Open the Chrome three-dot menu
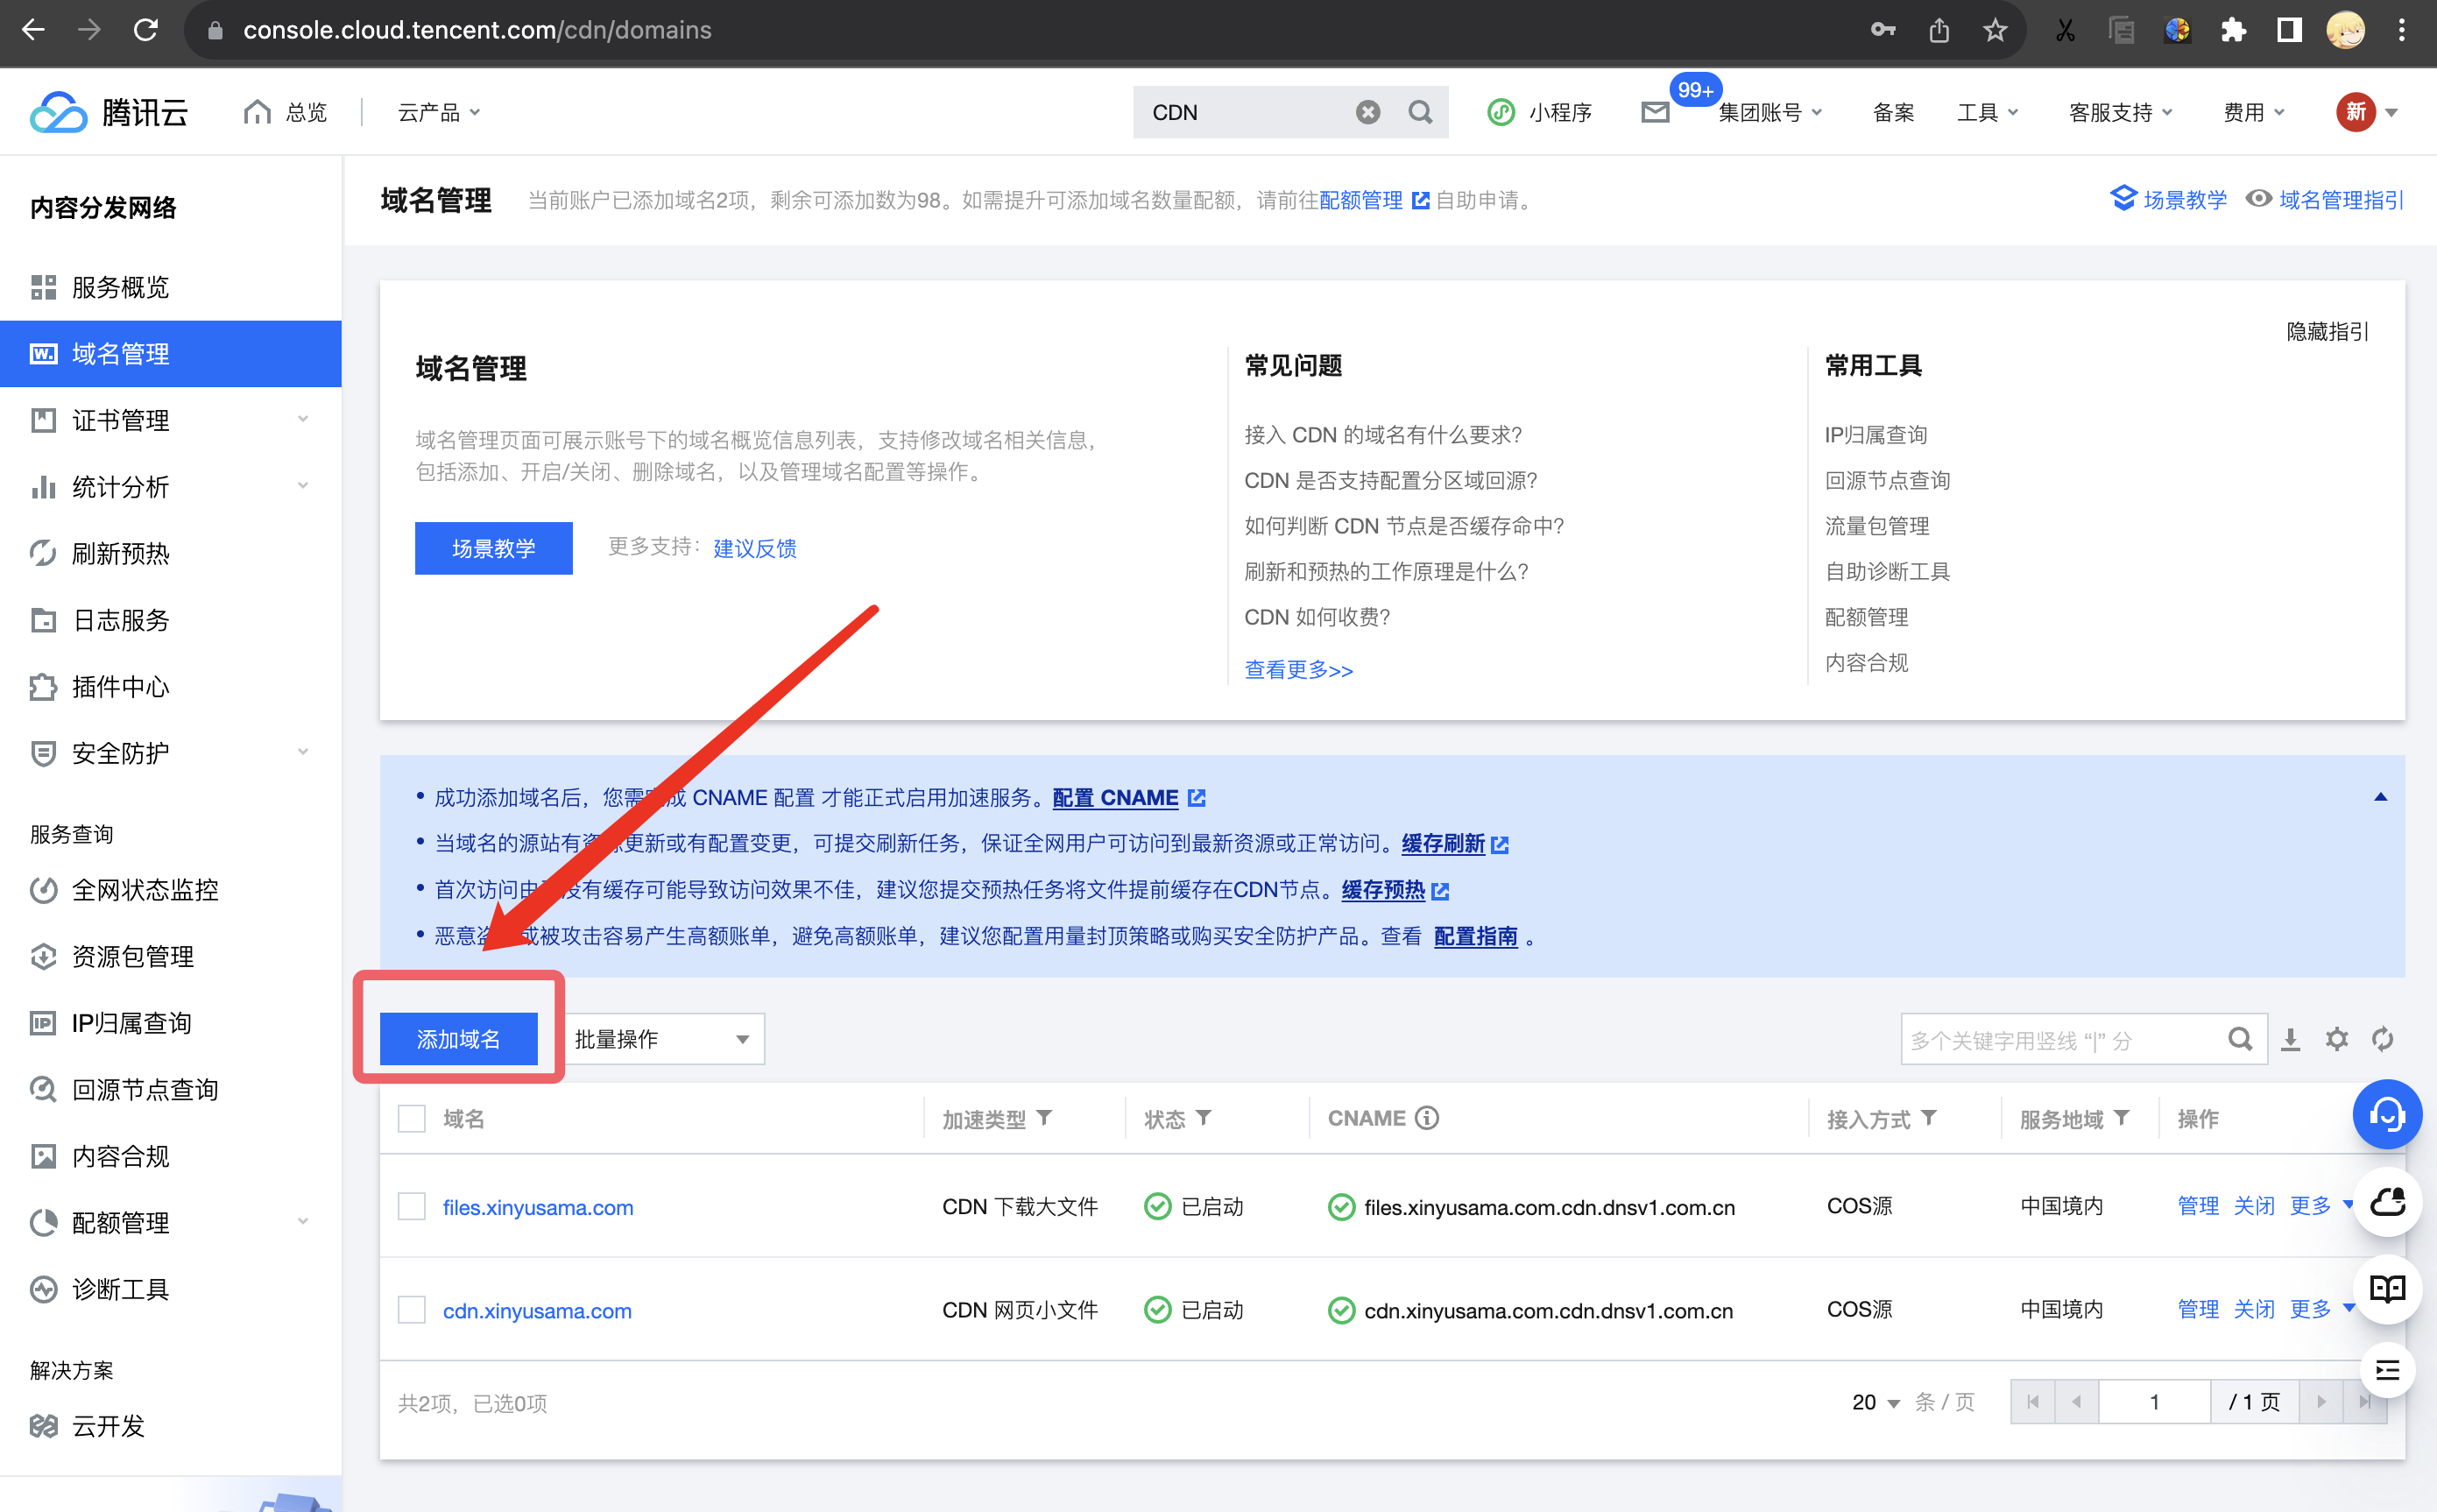The height and width of the screenshot is (1512, 2437). [2401, 30]
